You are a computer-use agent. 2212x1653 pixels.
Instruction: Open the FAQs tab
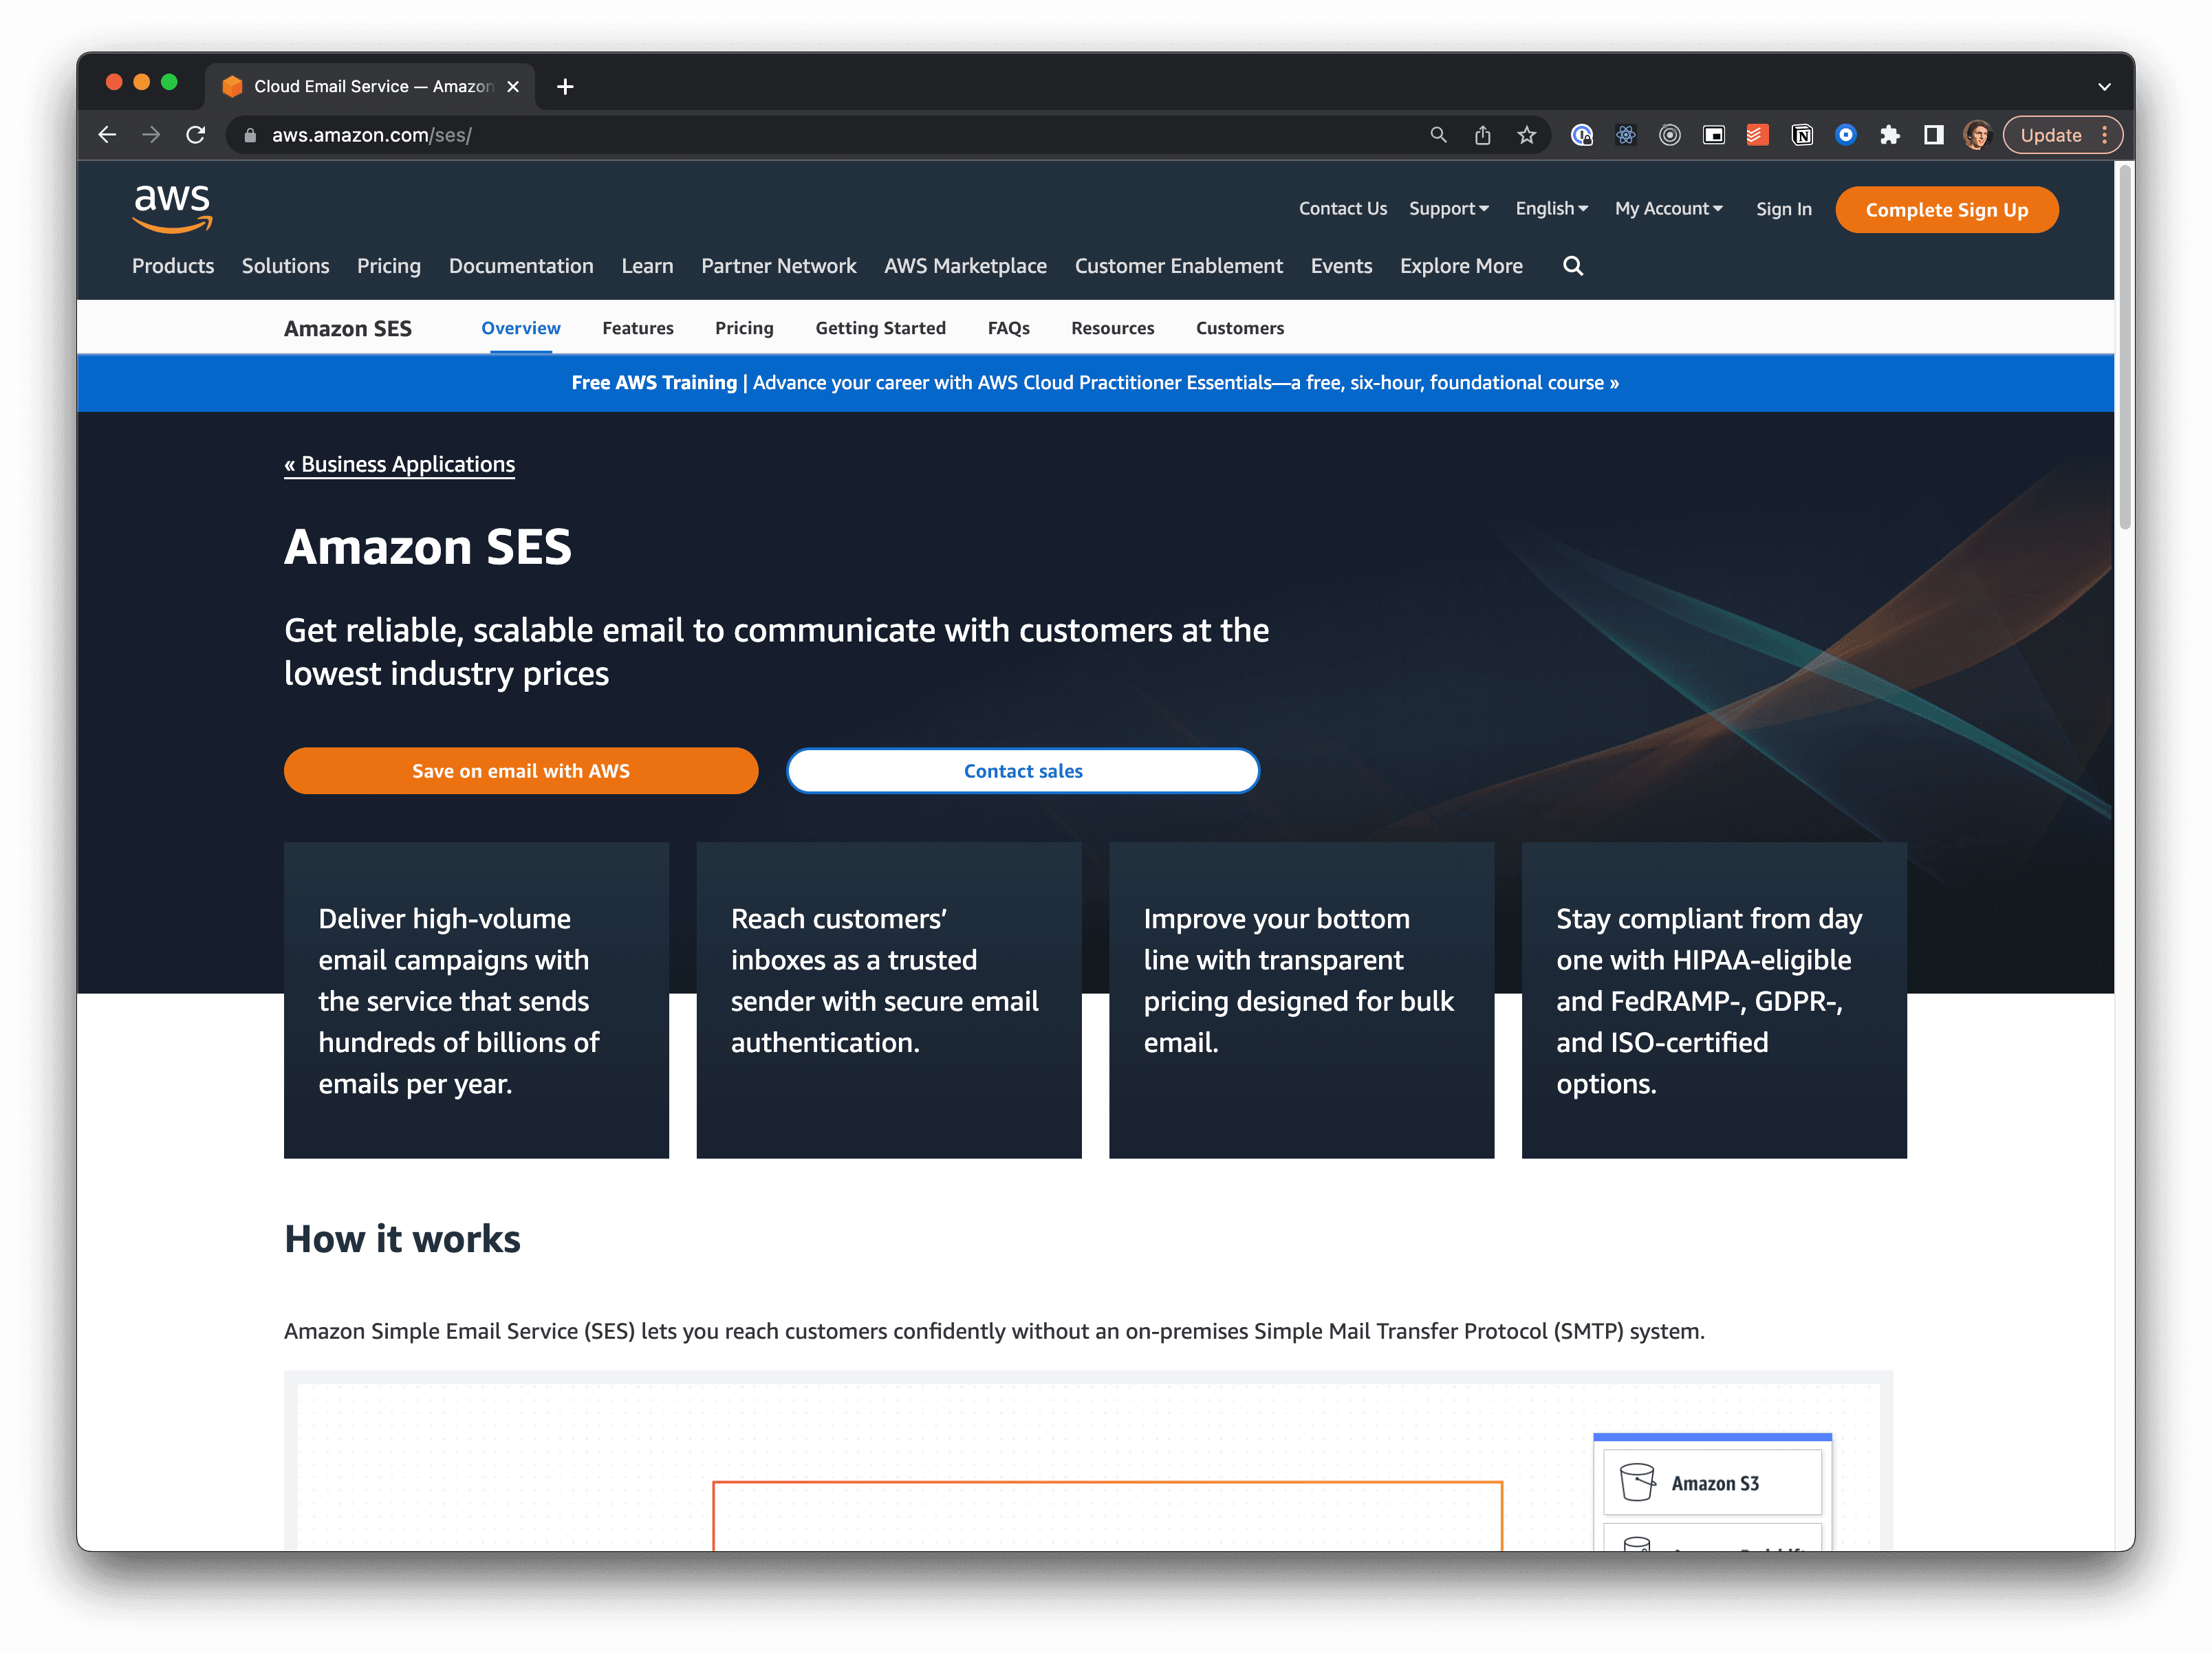[1008, 328]
